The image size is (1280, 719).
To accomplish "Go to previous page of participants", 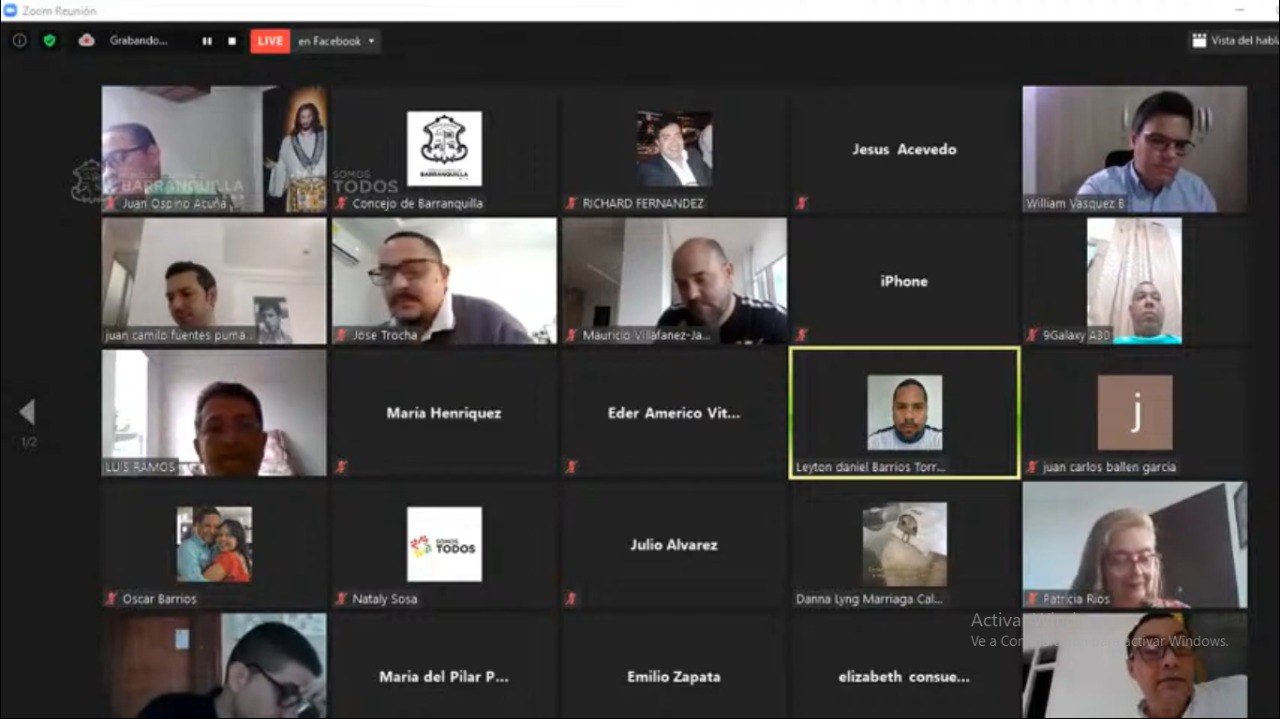I will [27, 412].
